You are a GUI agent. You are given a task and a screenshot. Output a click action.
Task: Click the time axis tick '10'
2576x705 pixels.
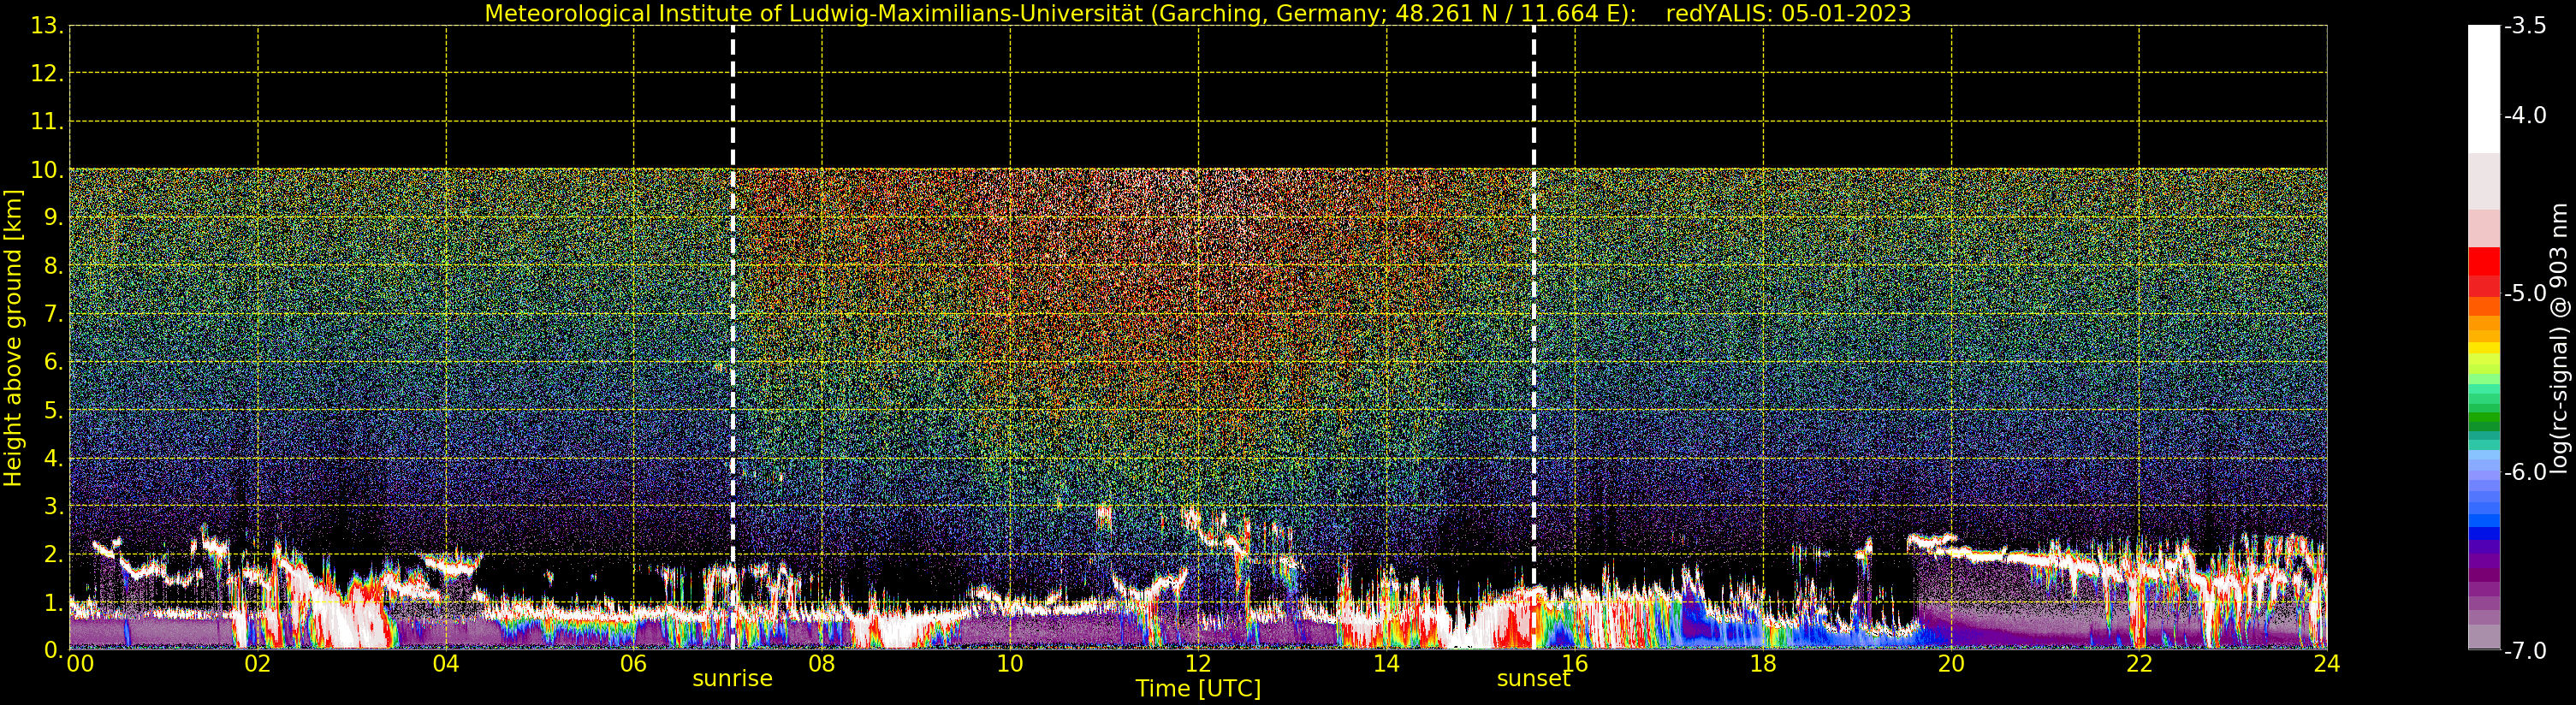tap(1009, 663)
